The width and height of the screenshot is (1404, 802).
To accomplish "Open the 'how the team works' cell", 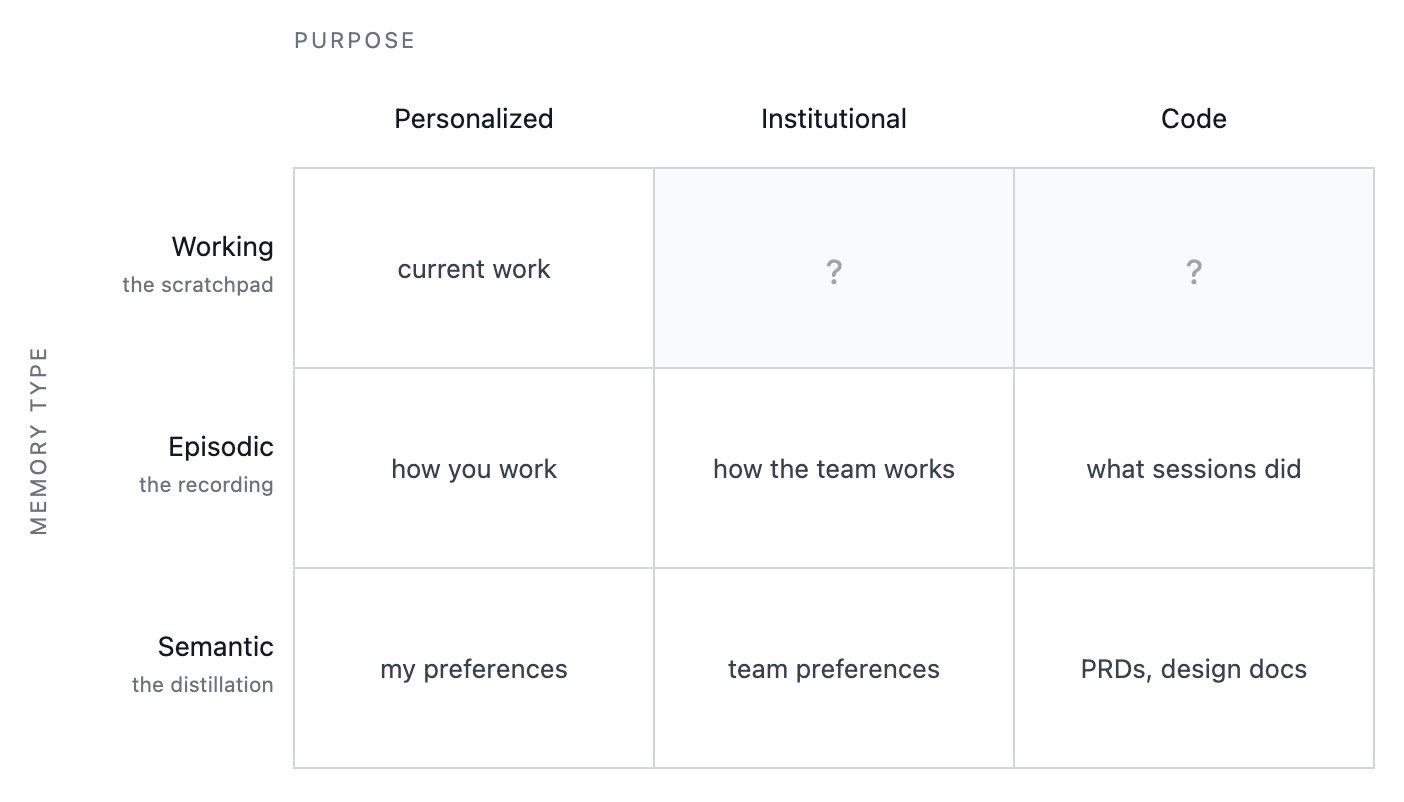I will coord(834,469).
